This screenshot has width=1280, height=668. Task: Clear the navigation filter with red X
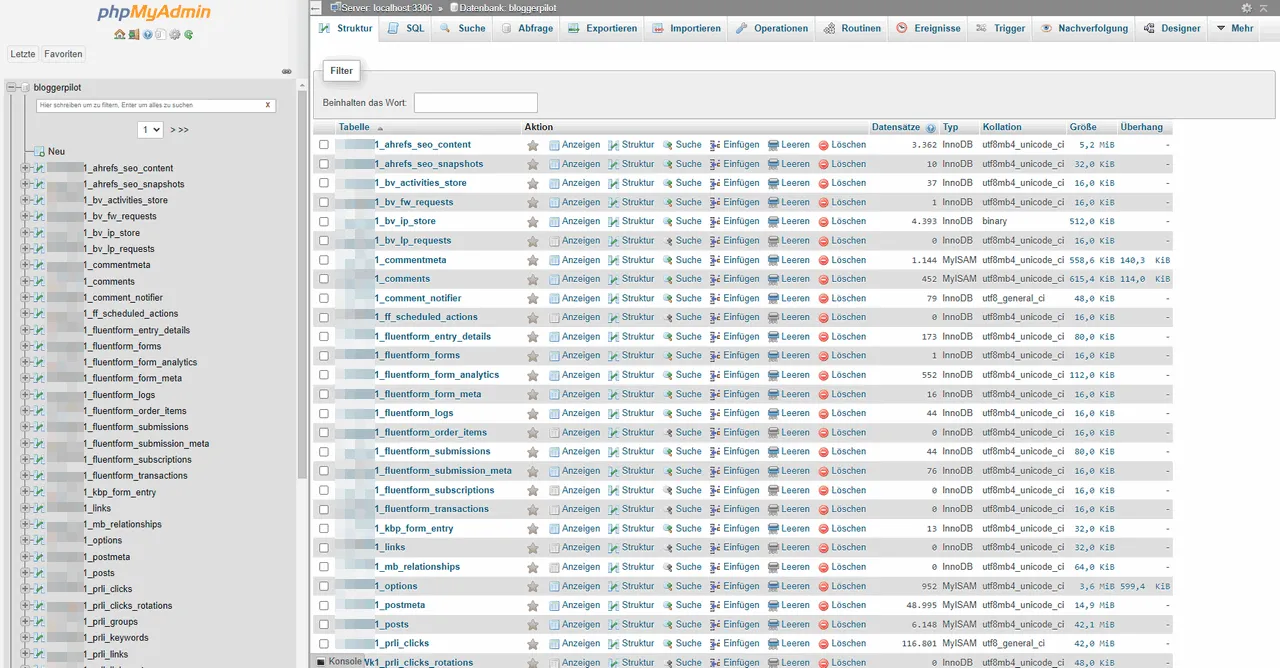(267, 105)
